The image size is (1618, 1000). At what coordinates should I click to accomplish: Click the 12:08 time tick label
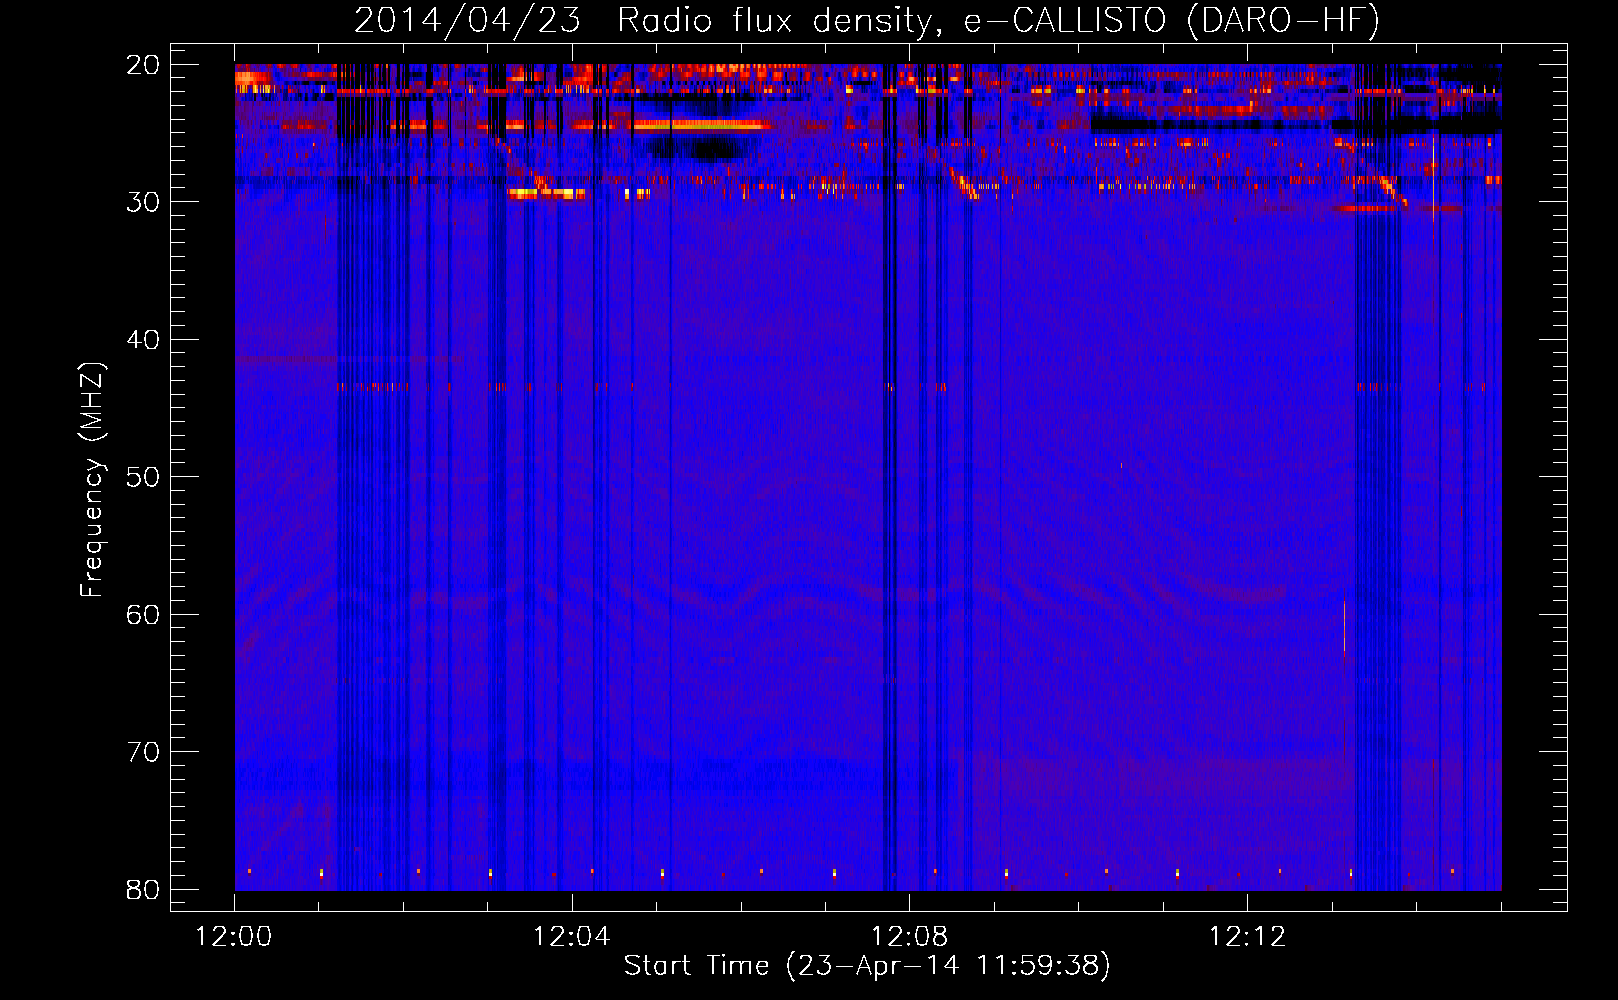pyautogui.click(x=910, y=937)
